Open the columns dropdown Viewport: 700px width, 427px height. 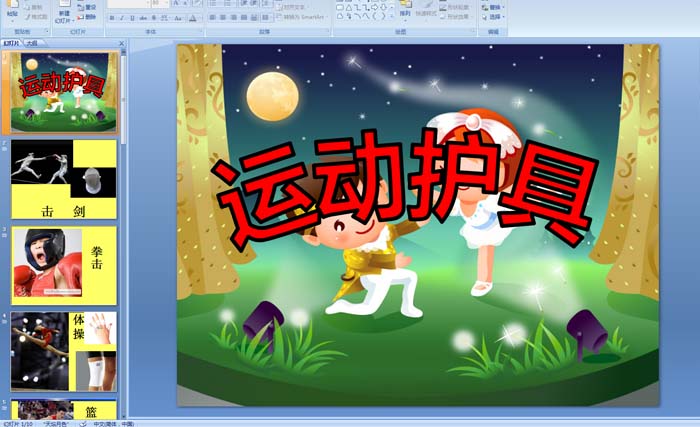(x=267, y=17)
